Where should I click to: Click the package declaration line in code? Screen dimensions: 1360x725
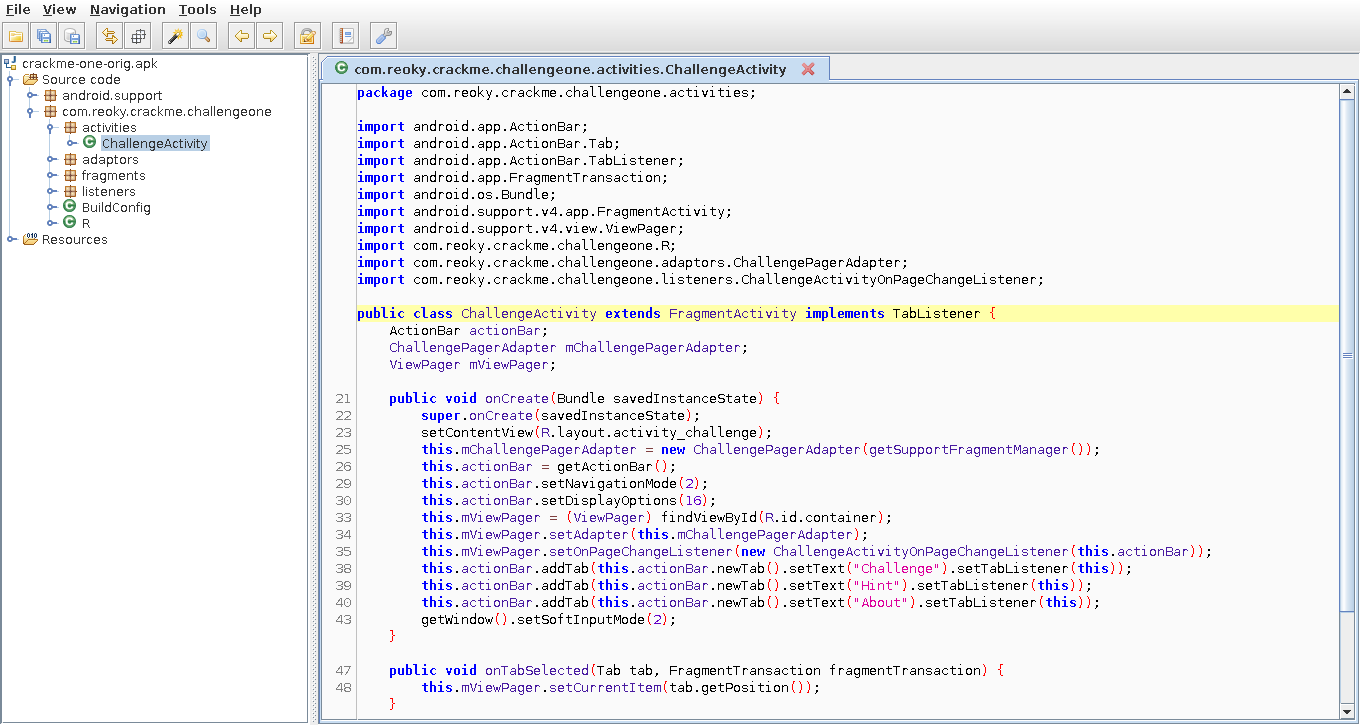point(557,92)
